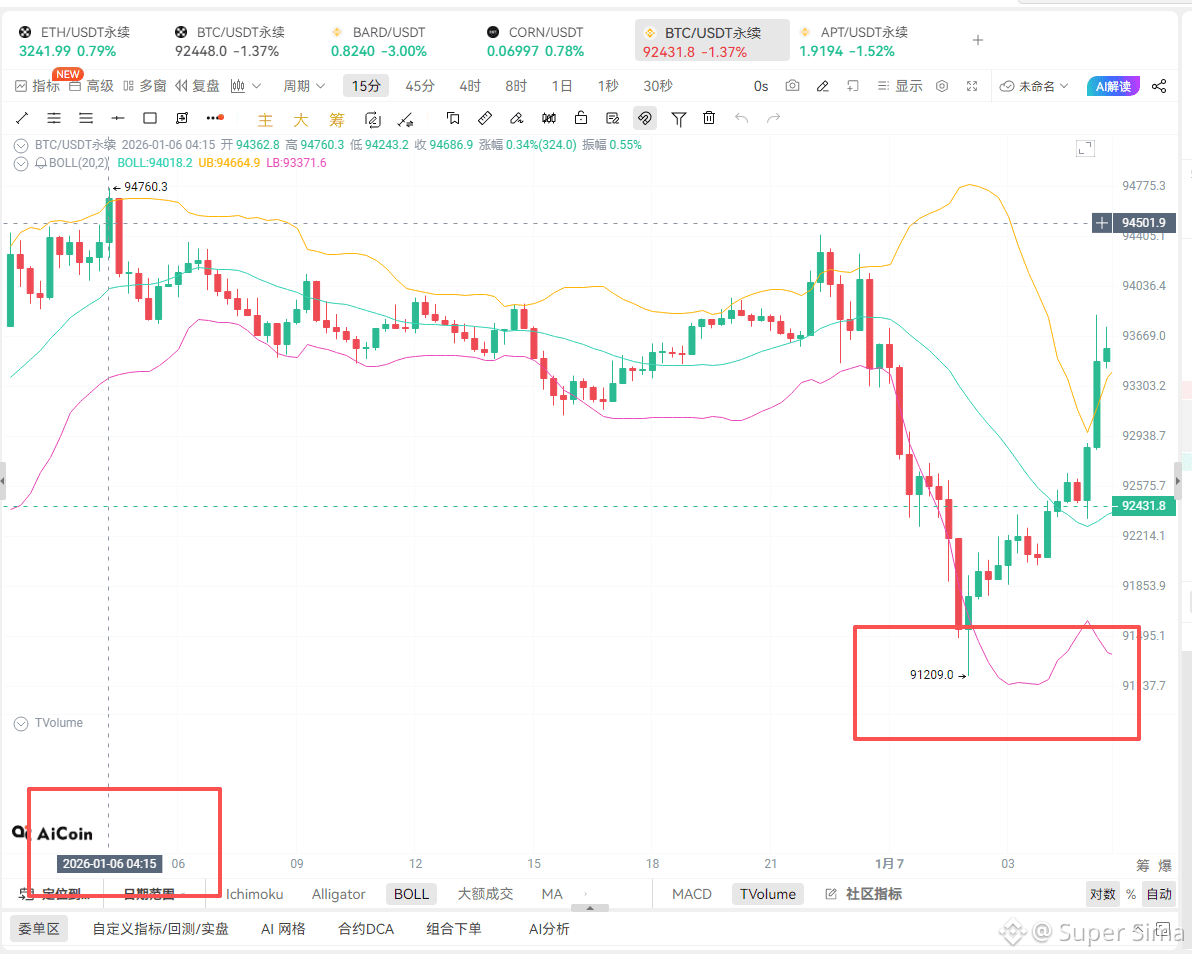Toggle the 筹 chip distribution indicator
This screenshot has width=1192, height=957.
337,119
